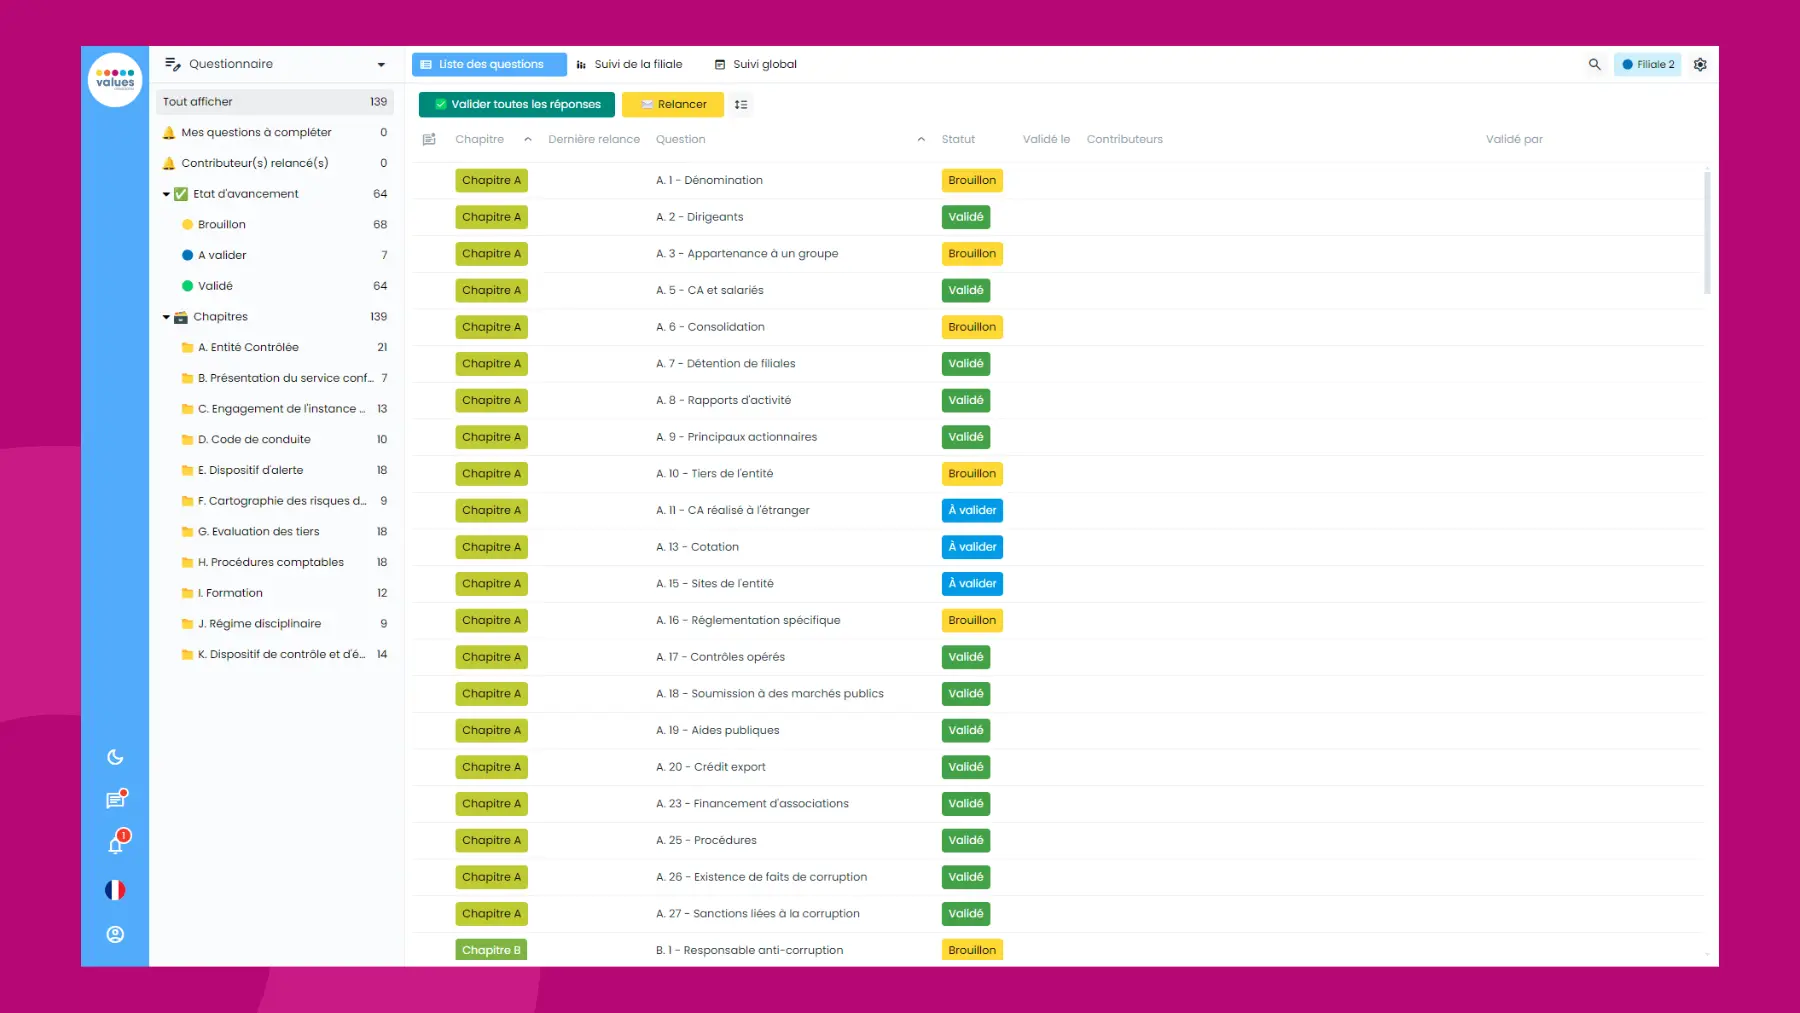Click the values logo in the sidebar
Viewport: 1800px width, 1013px height.
tap(115, 79)
